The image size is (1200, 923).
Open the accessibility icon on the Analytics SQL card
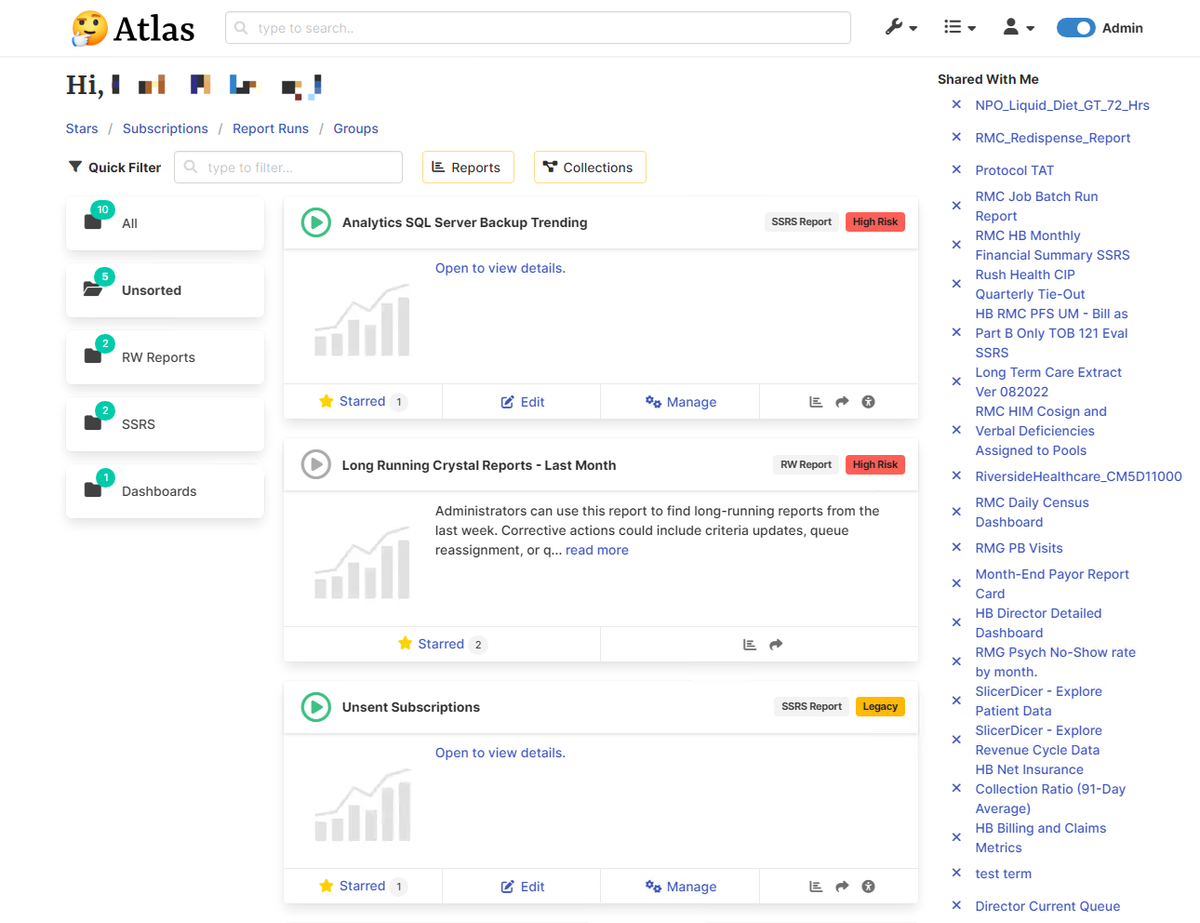click(x=868, y=402)
